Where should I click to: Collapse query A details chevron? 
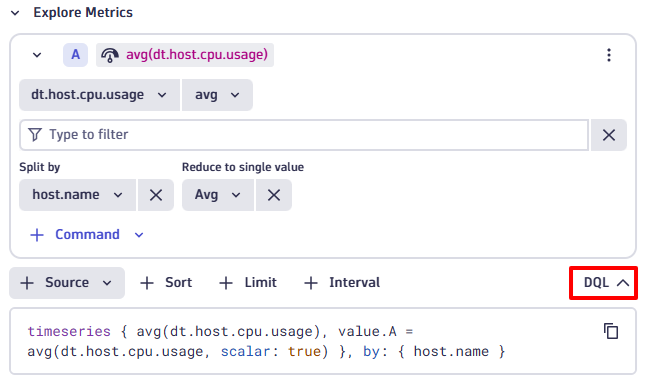pos(37,55)
